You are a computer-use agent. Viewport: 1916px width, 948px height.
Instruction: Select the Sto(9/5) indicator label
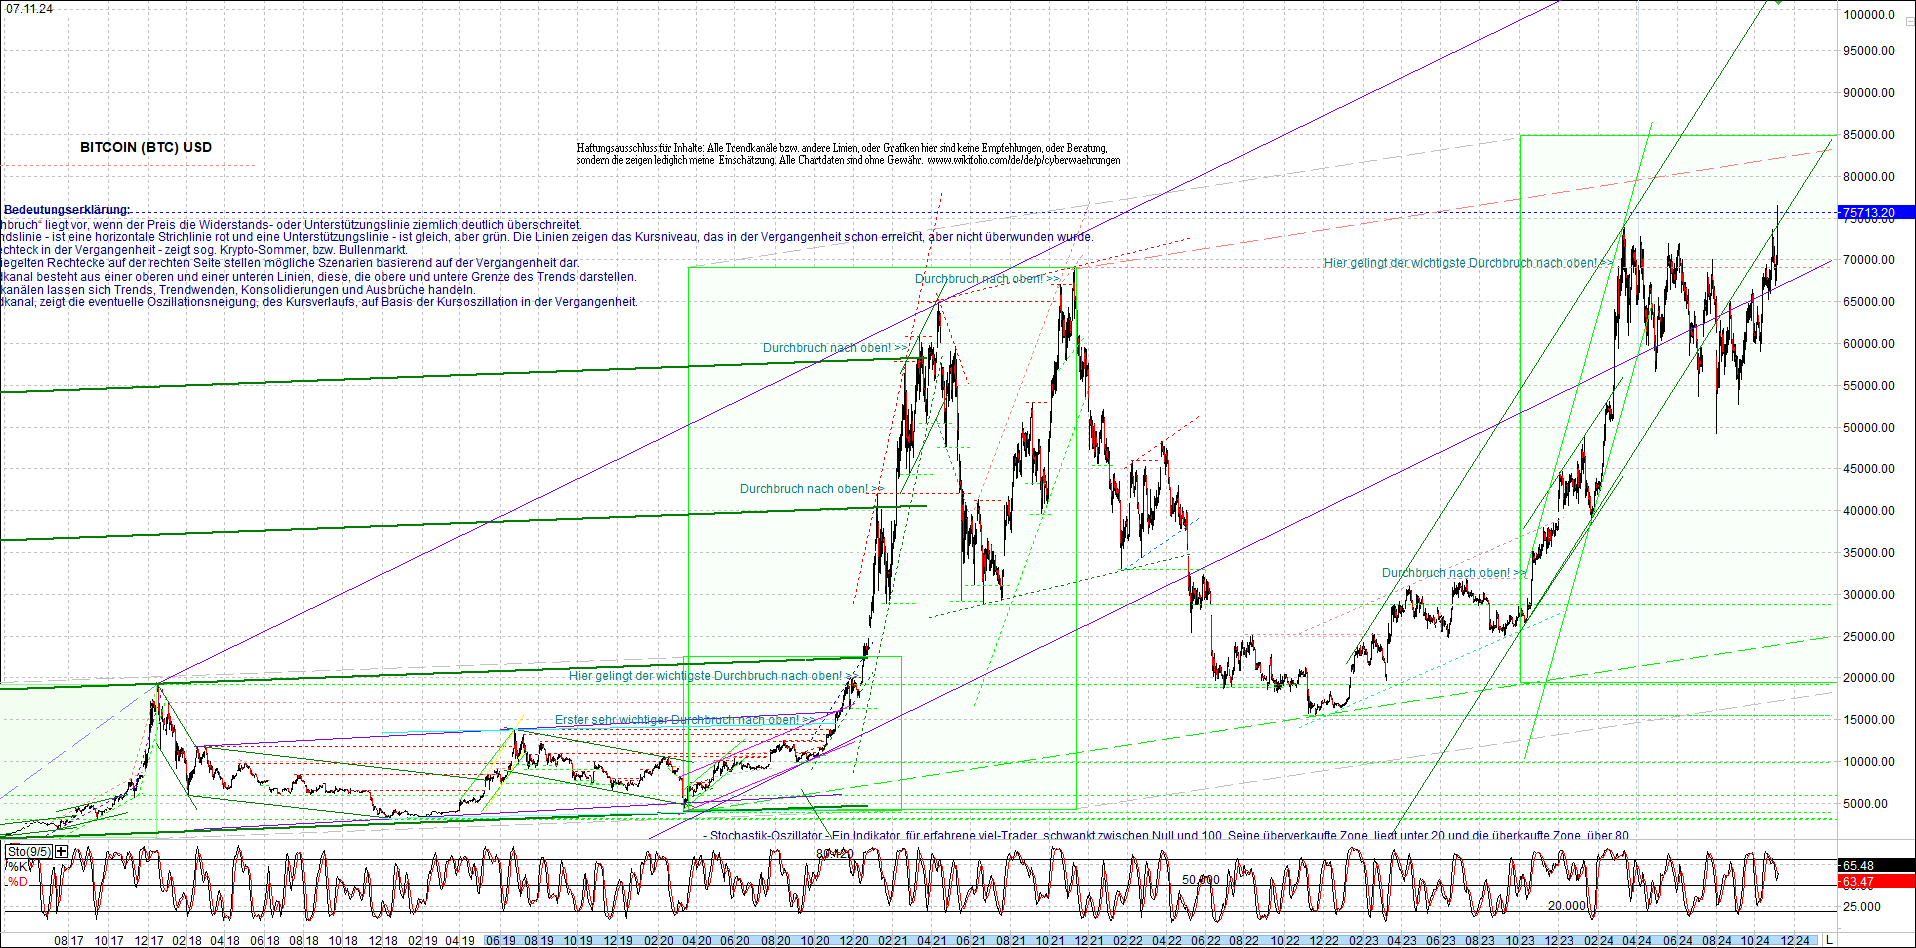(30, 851)
